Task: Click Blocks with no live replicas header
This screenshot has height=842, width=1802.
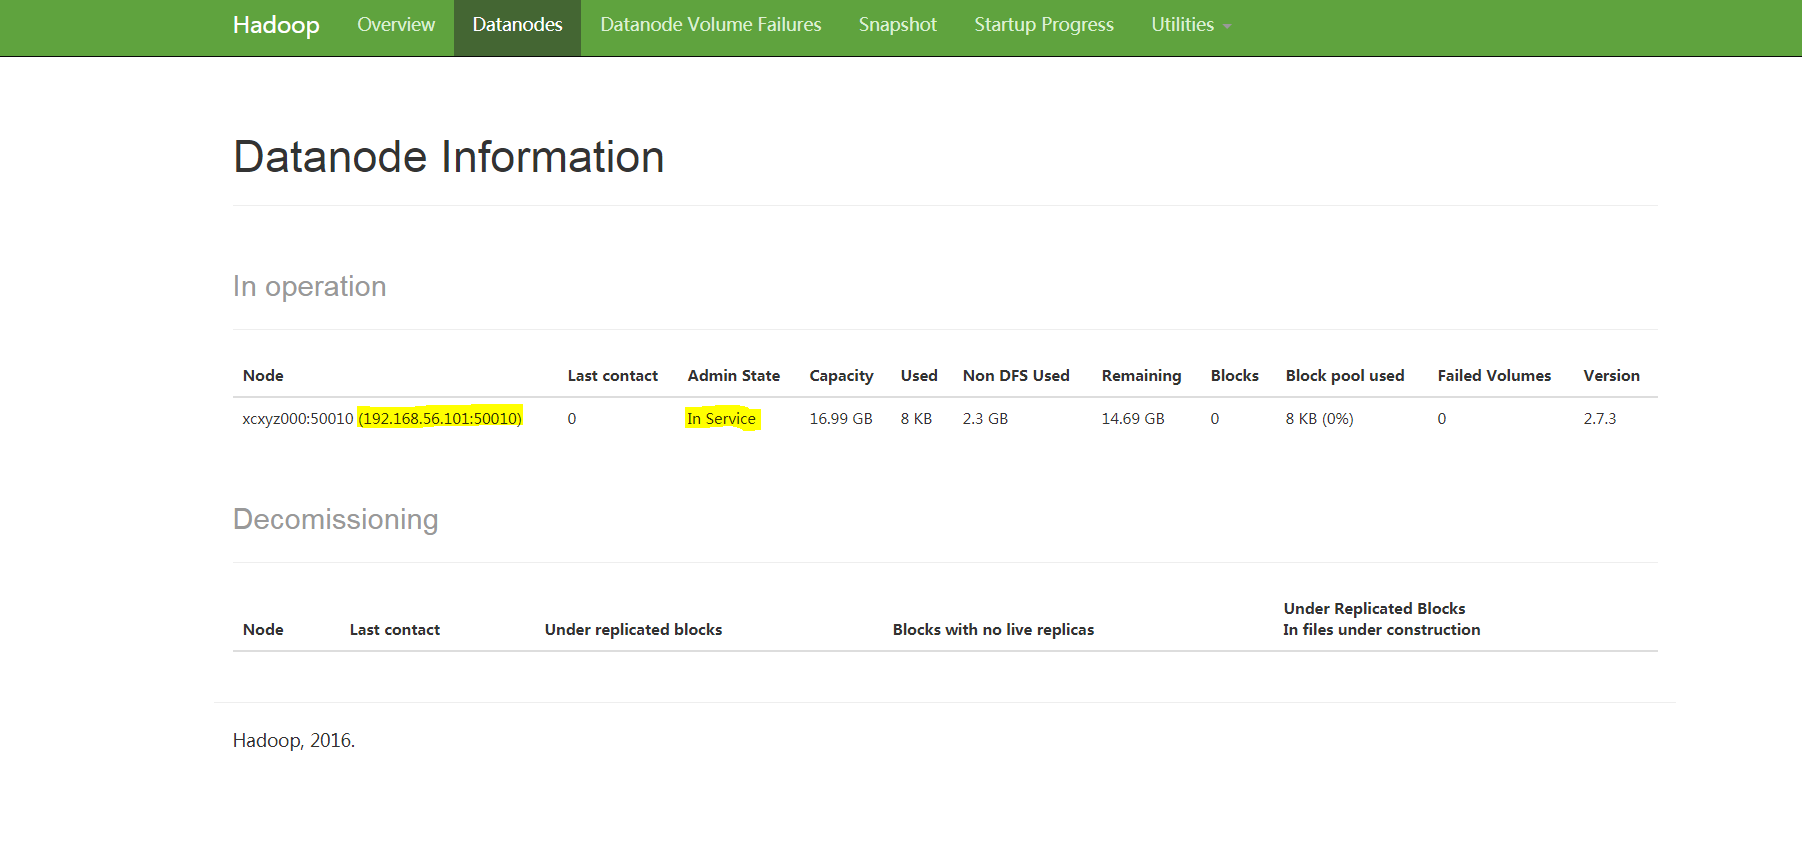Action: point(993,630)
